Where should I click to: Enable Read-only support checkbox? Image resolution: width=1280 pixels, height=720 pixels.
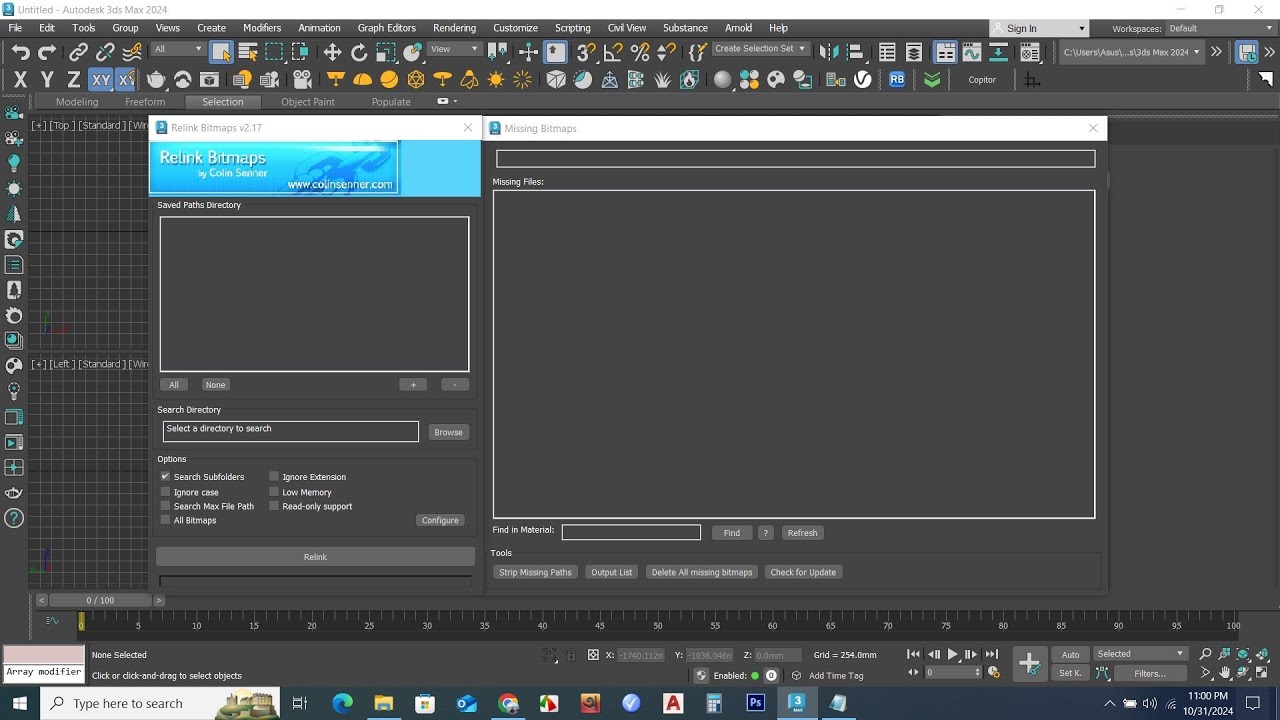274,506
